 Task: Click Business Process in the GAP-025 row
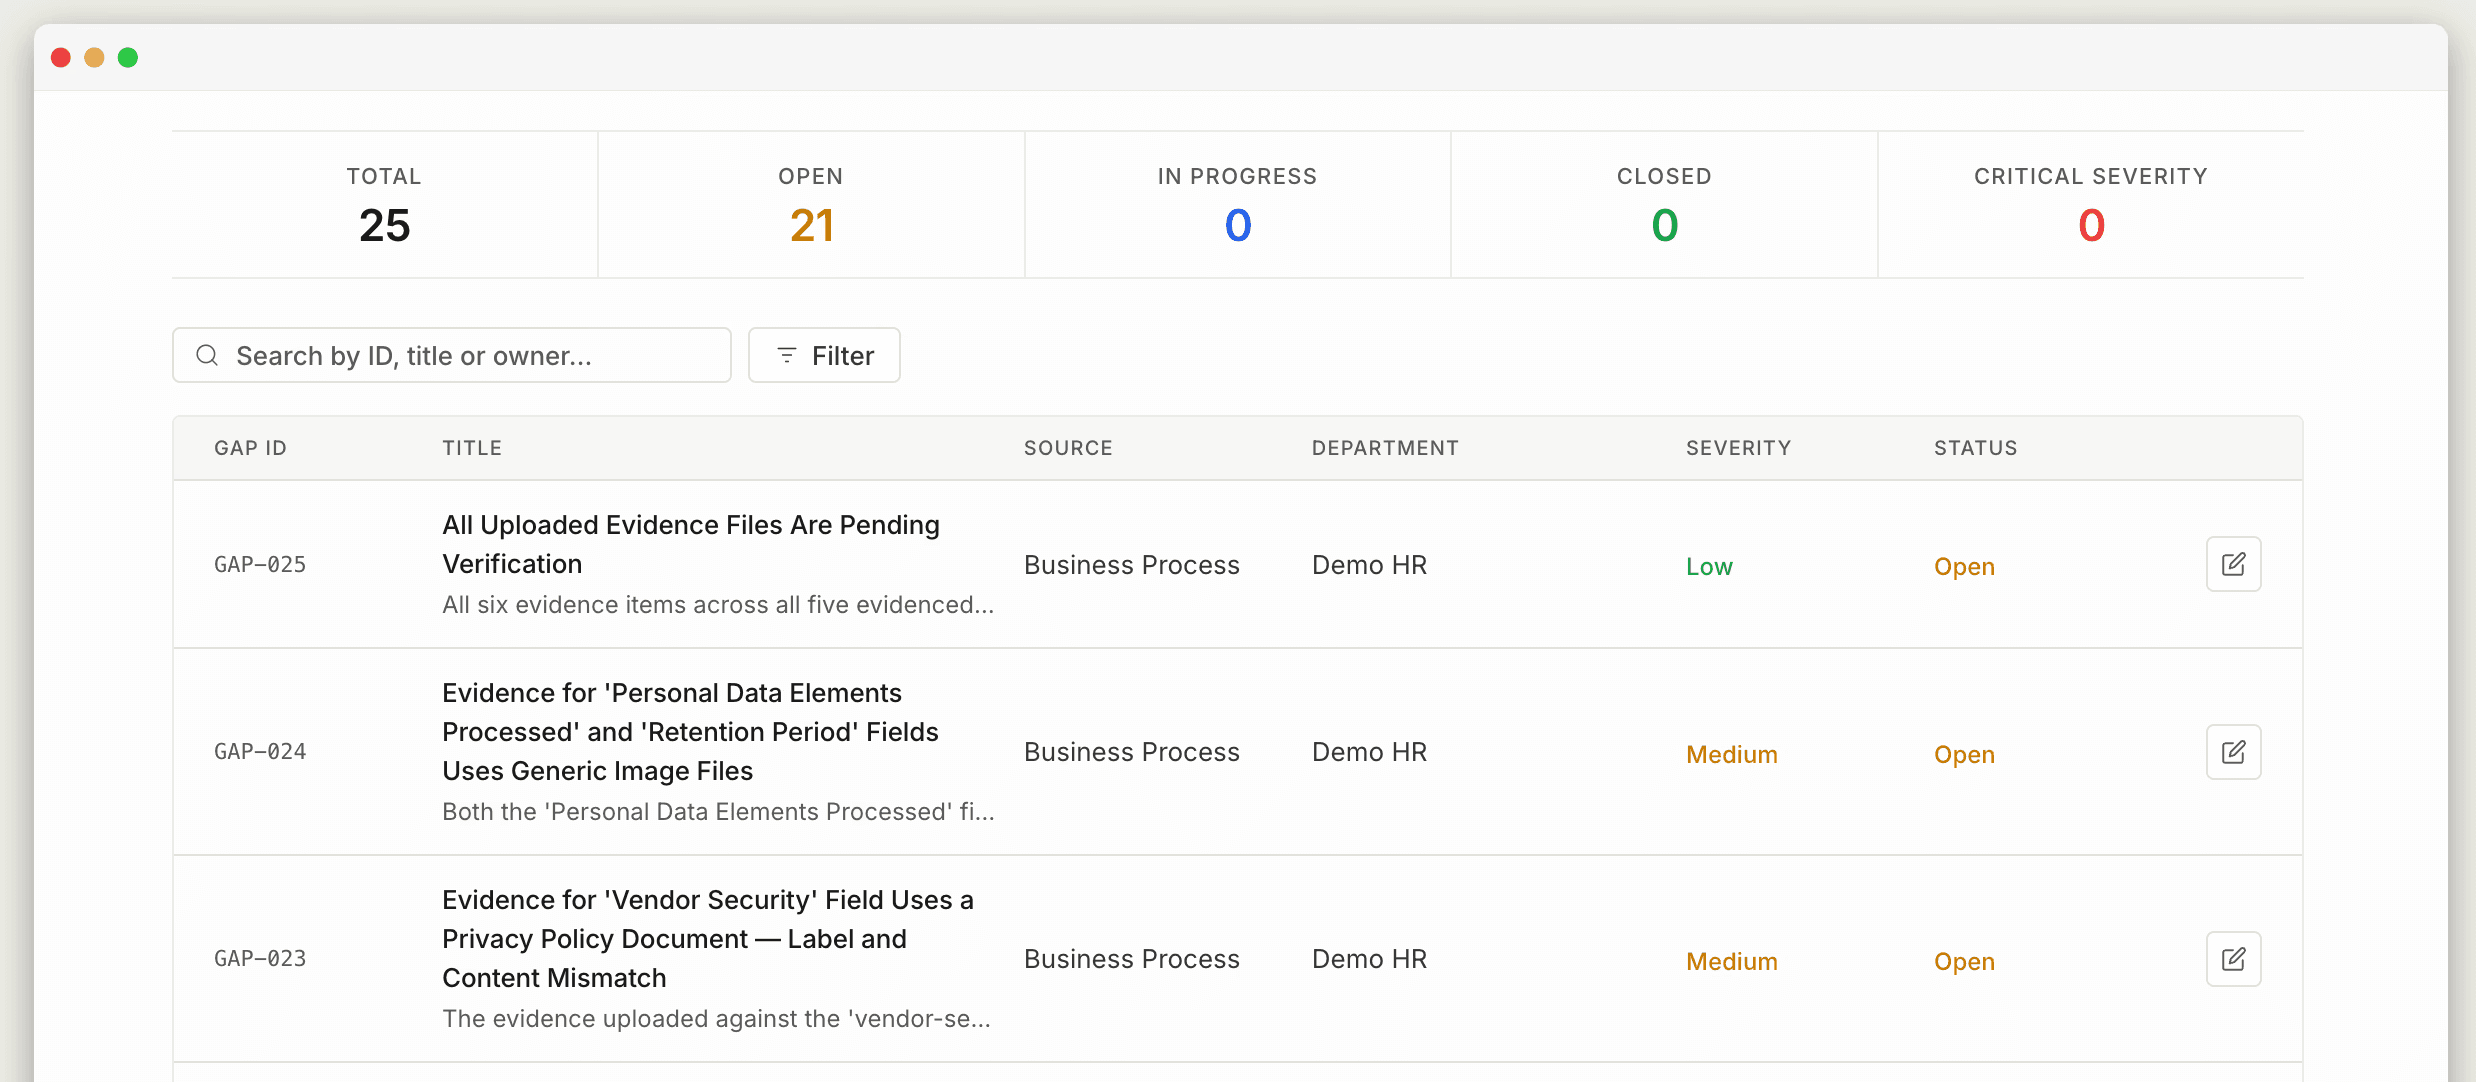point(1131,565)
